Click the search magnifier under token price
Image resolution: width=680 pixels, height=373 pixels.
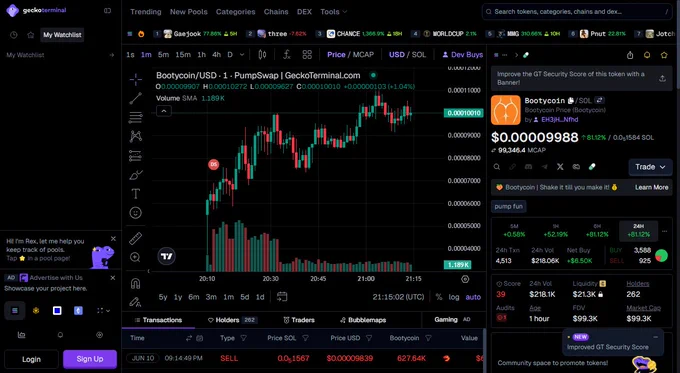pos(497,167)
